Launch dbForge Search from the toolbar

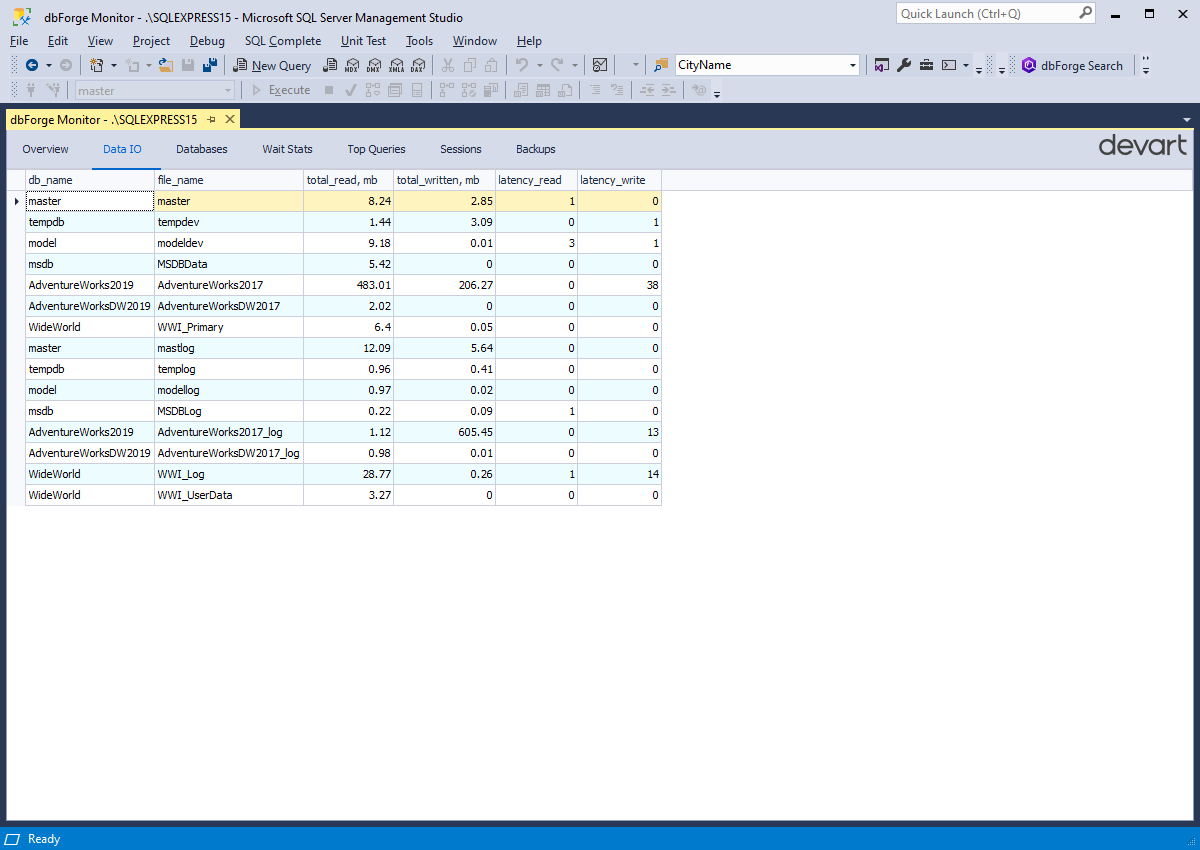pos(1073,65)
